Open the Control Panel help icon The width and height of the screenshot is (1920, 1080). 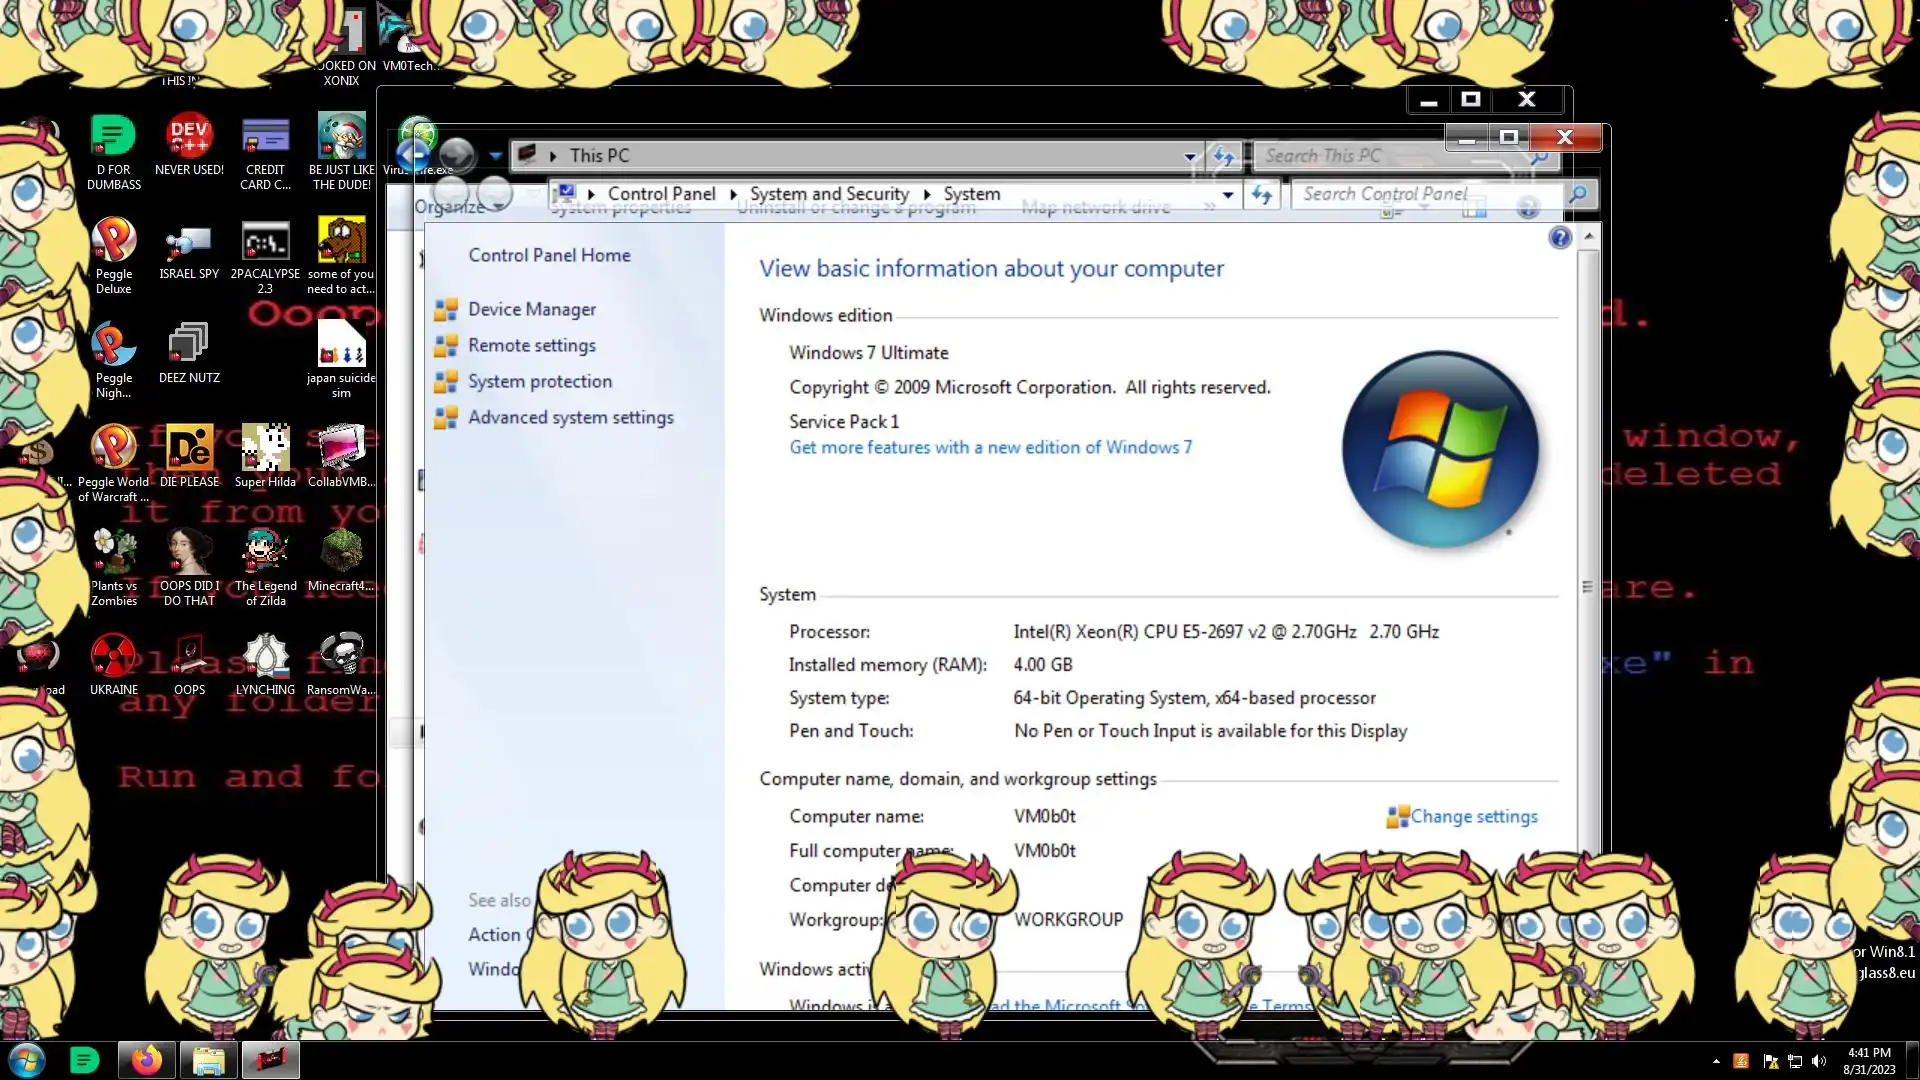(1559, 238)
